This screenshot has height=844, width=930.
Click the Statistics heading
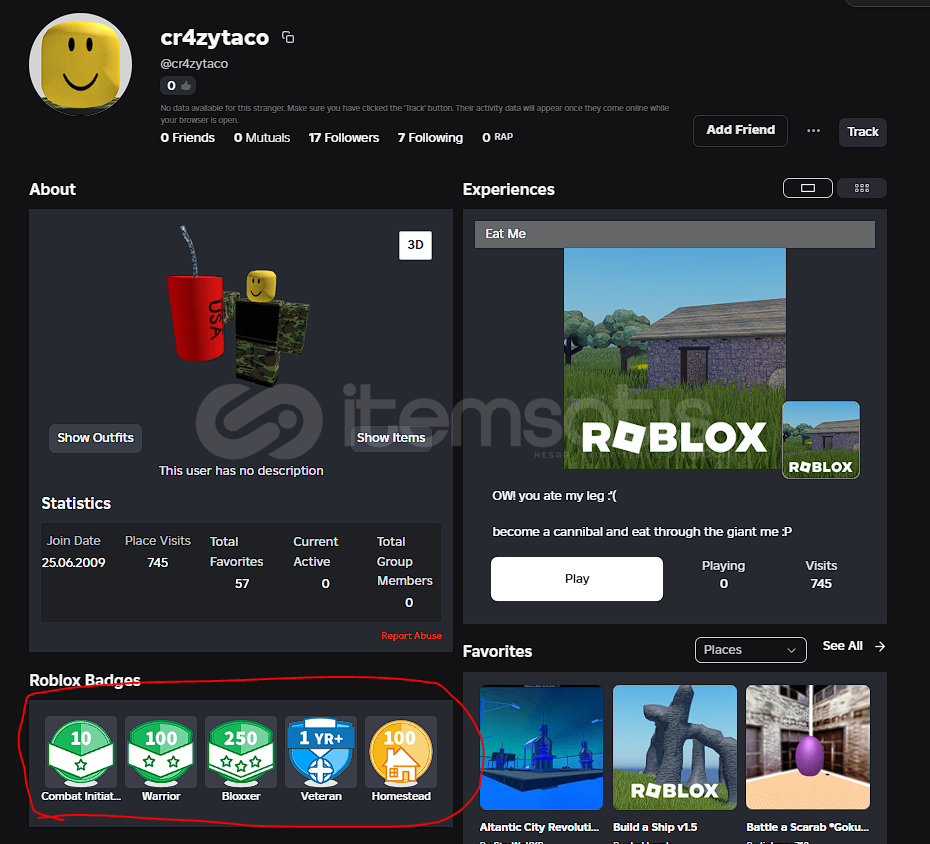pyautogui.click(x=76, y=503)
